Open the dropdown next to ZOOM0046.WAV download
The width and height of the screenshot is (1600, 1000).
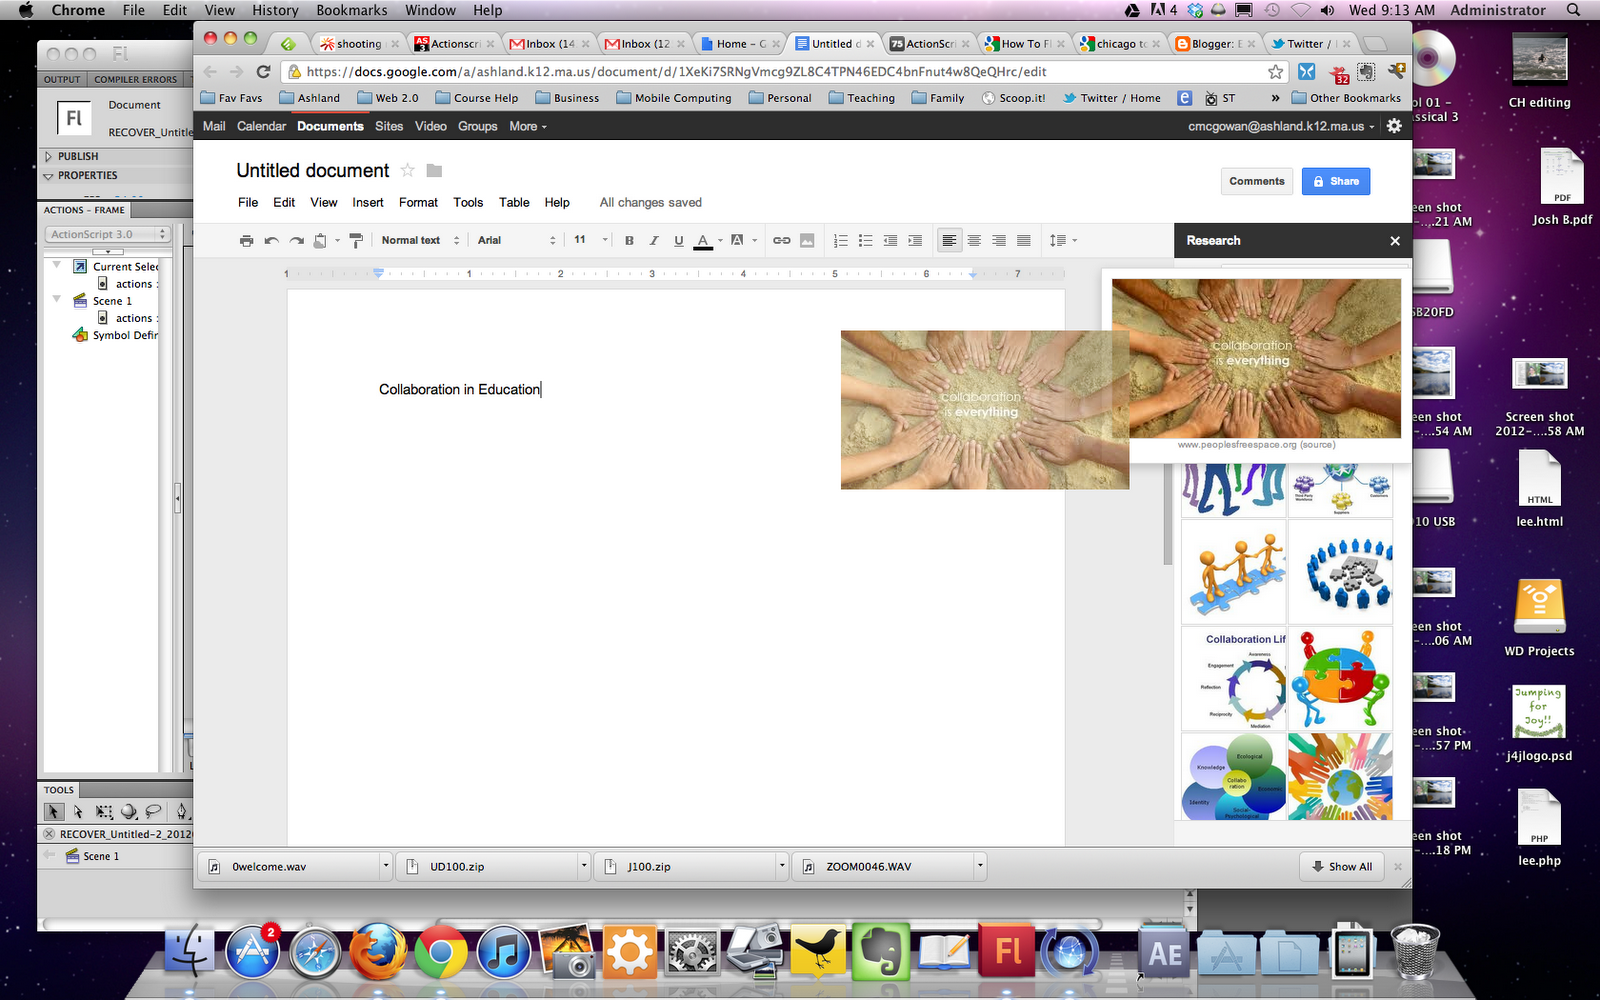click(980, 866)
